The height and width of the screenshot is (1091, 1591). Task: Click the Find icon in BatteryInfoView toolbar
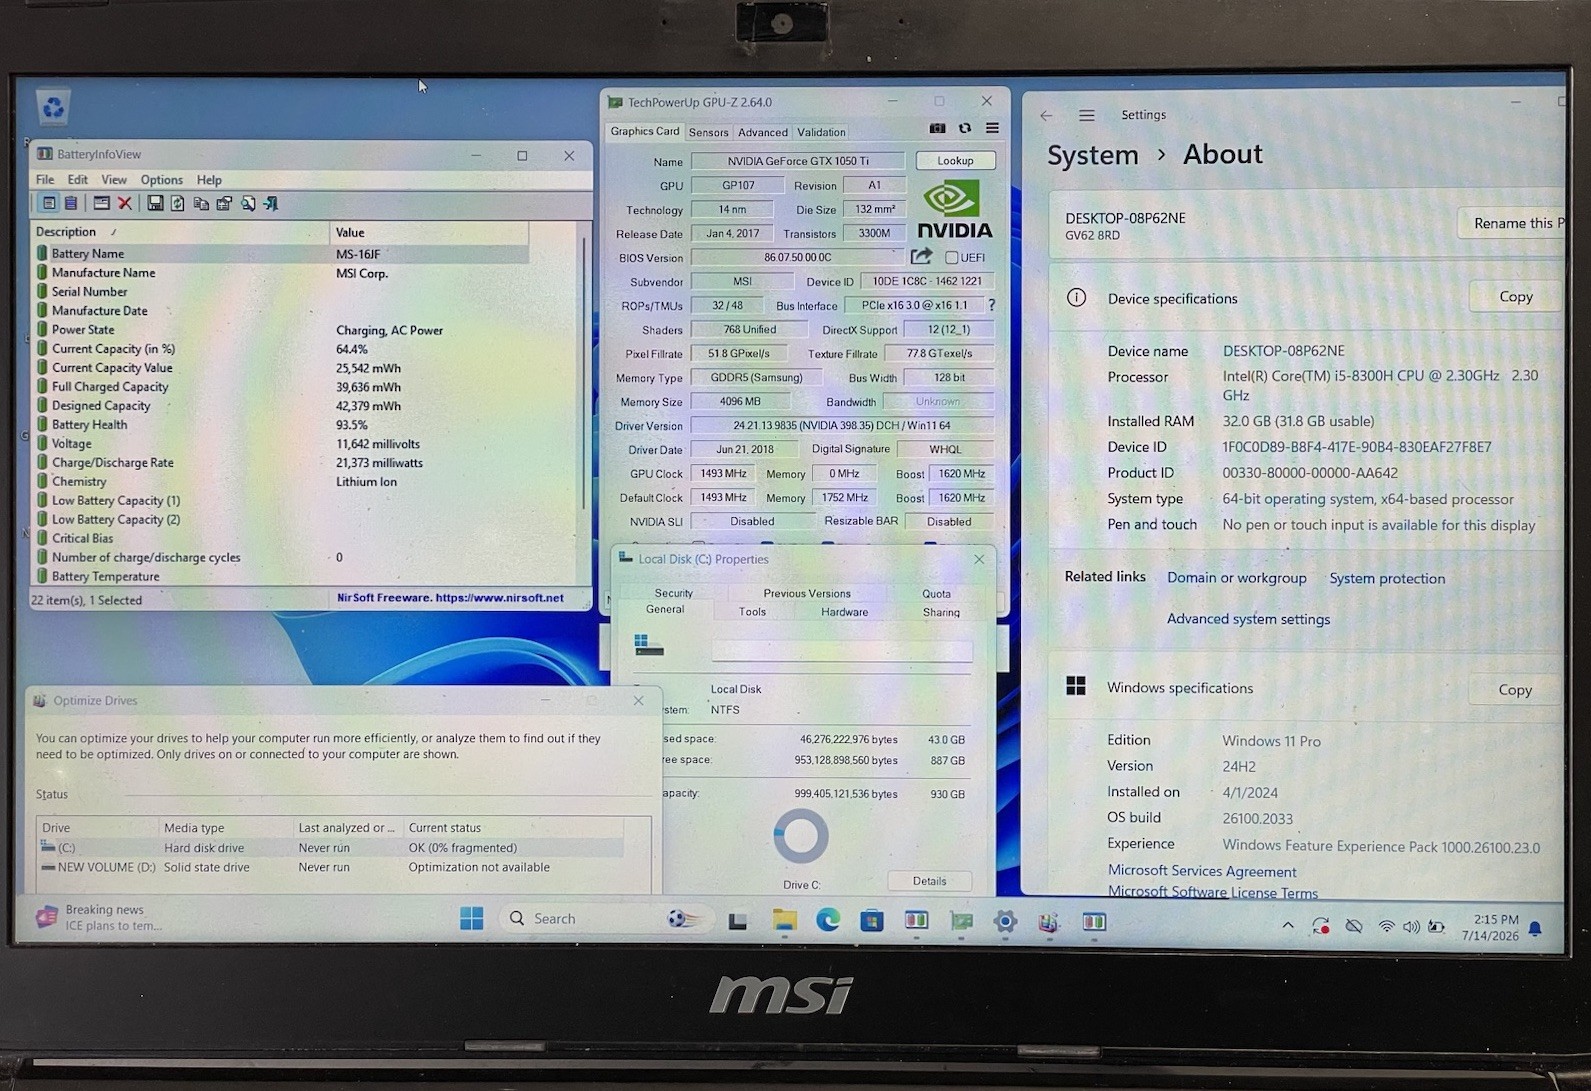click(247, 203)
